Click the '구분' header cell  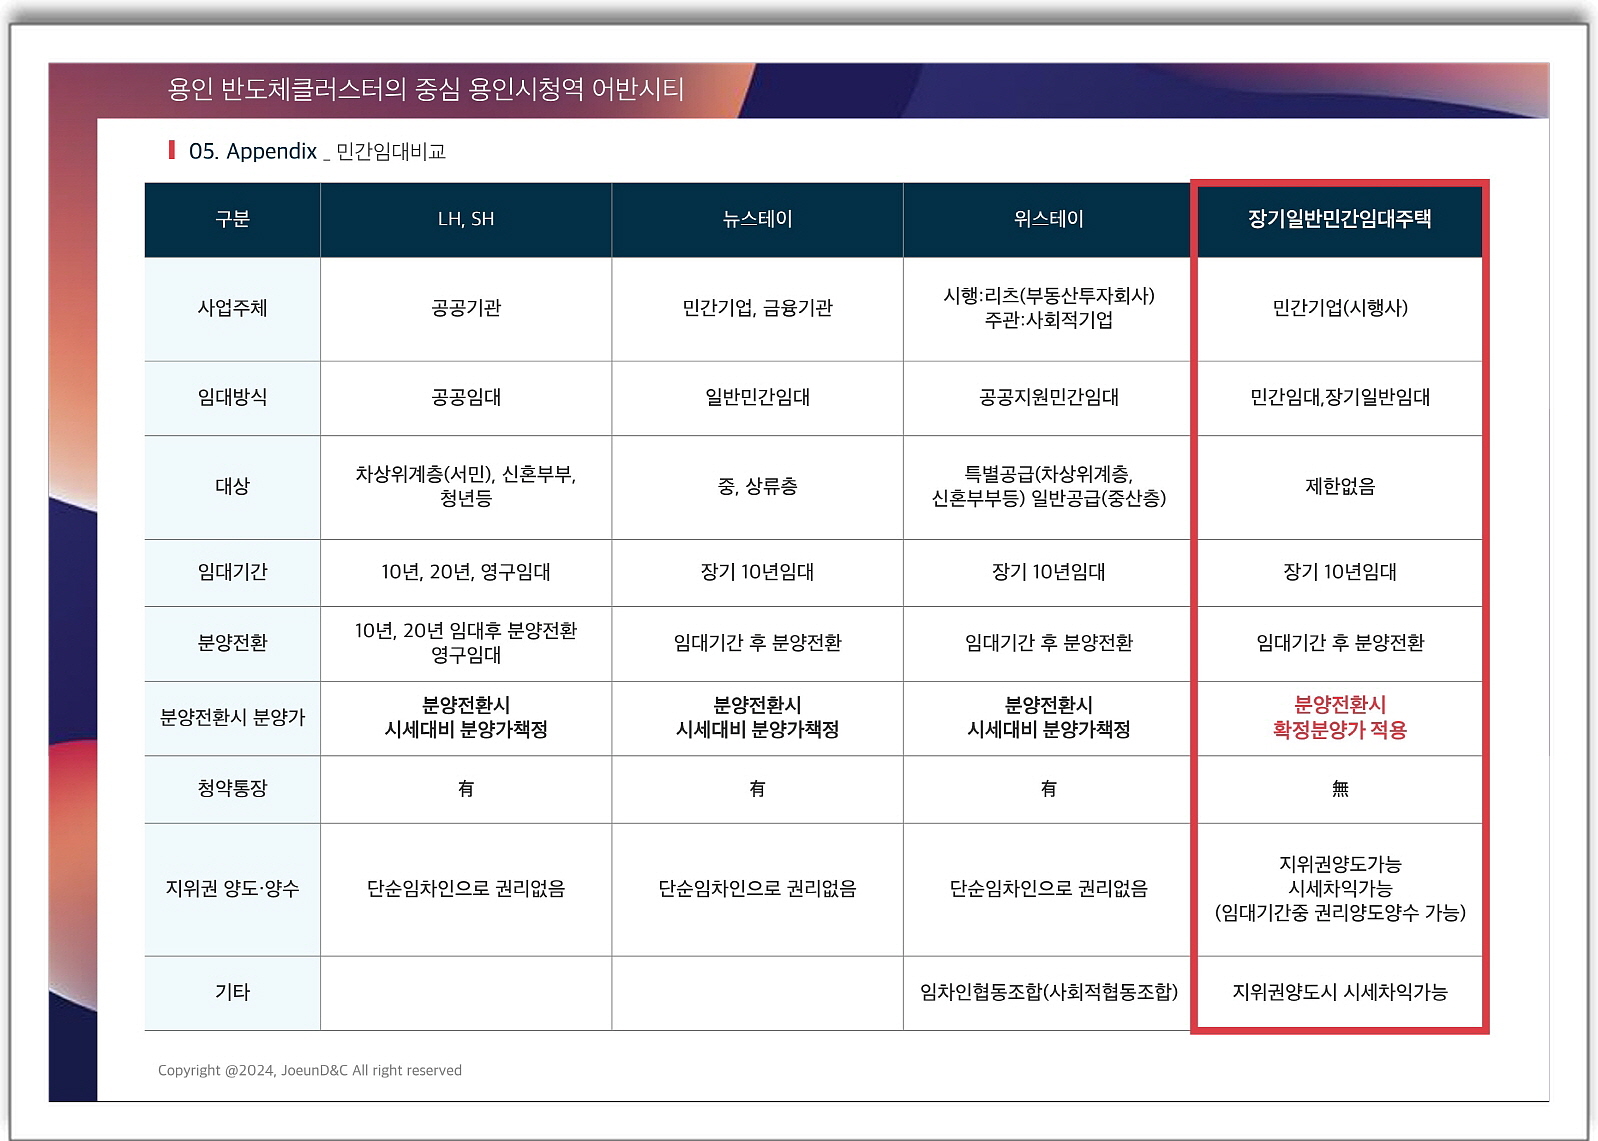pos(232,220)
